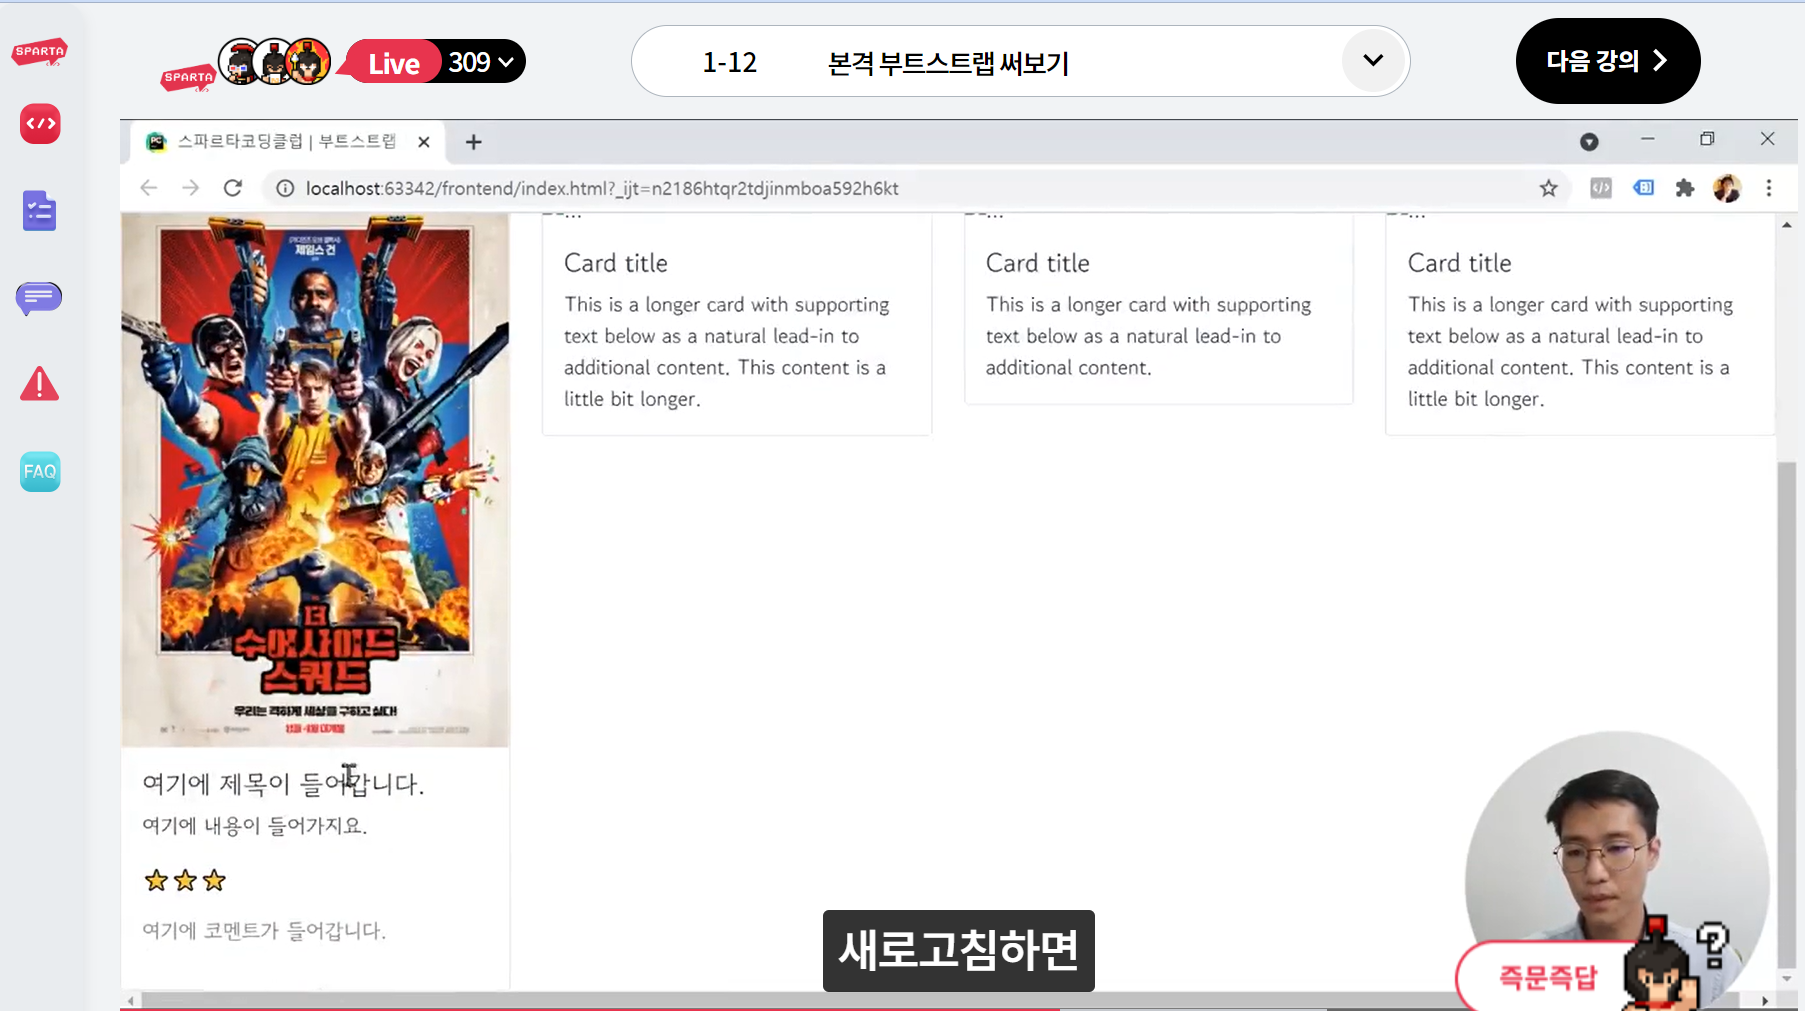Screen dimensions: 1805x1011
Task: Click the third Card title heading
Action: (1460, 263)
